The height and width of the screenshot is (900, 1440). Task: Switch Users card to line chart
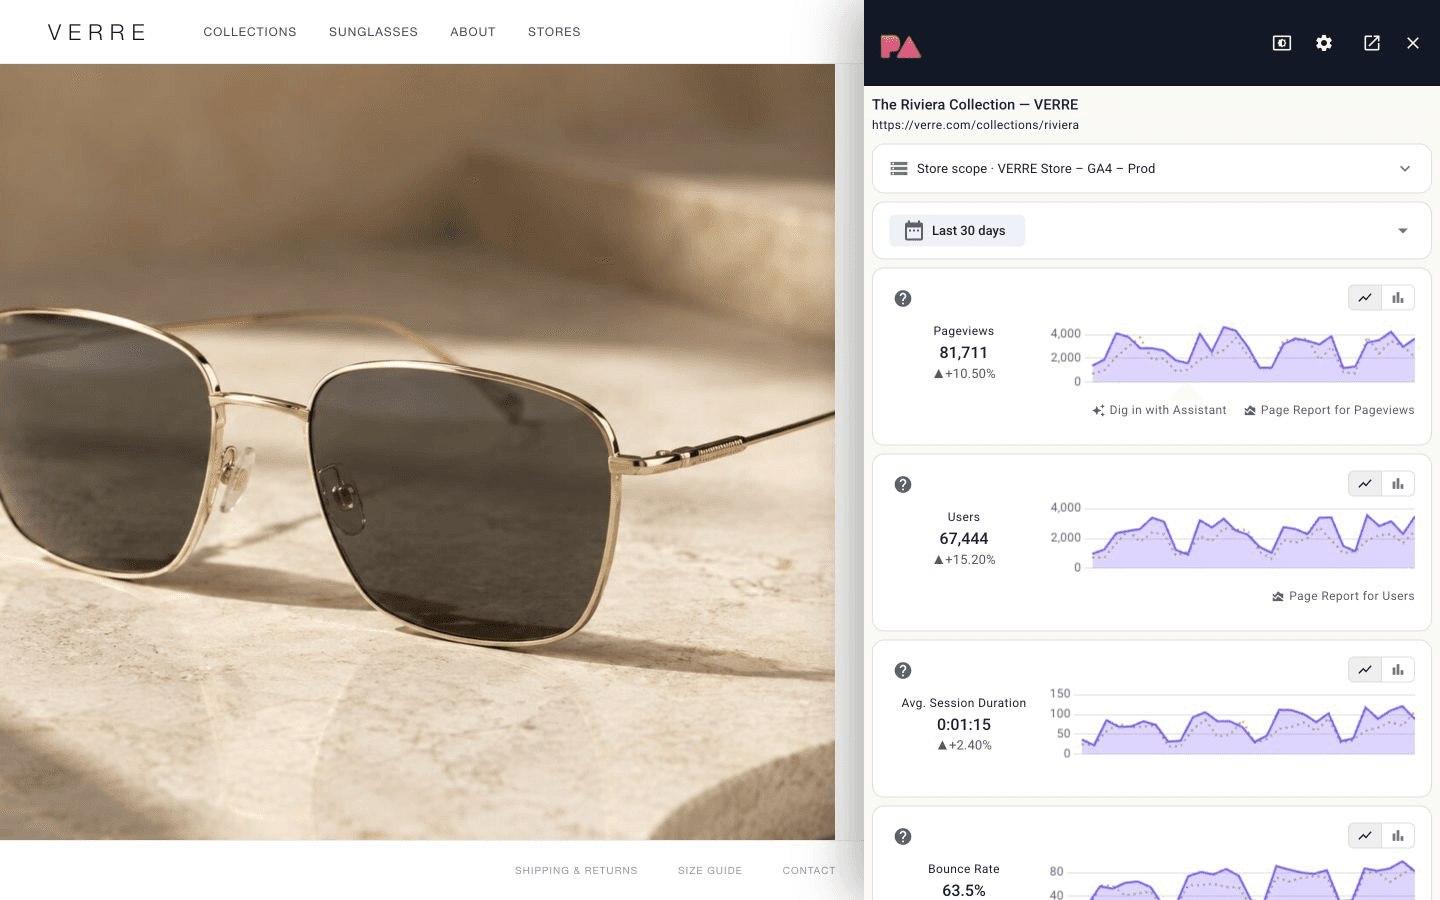pyautogui.click(x=1365, y=484)
